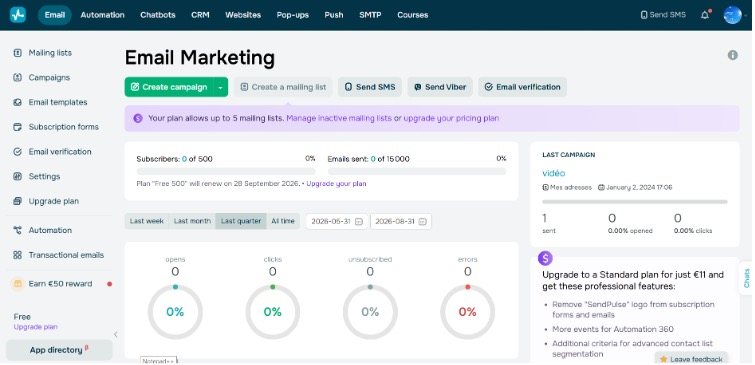Viewport: 755px width, 365px height.
Task: Click Create a mailing list button
Action: 283,87
